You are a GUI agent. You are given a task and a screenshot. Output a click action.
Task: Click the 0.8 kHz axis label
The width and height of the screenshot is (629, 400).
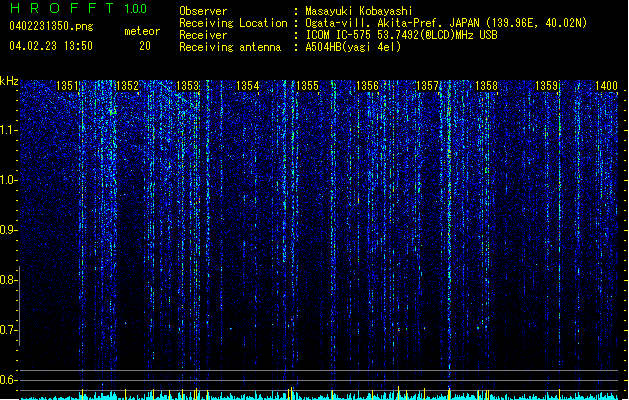[8, 280]
